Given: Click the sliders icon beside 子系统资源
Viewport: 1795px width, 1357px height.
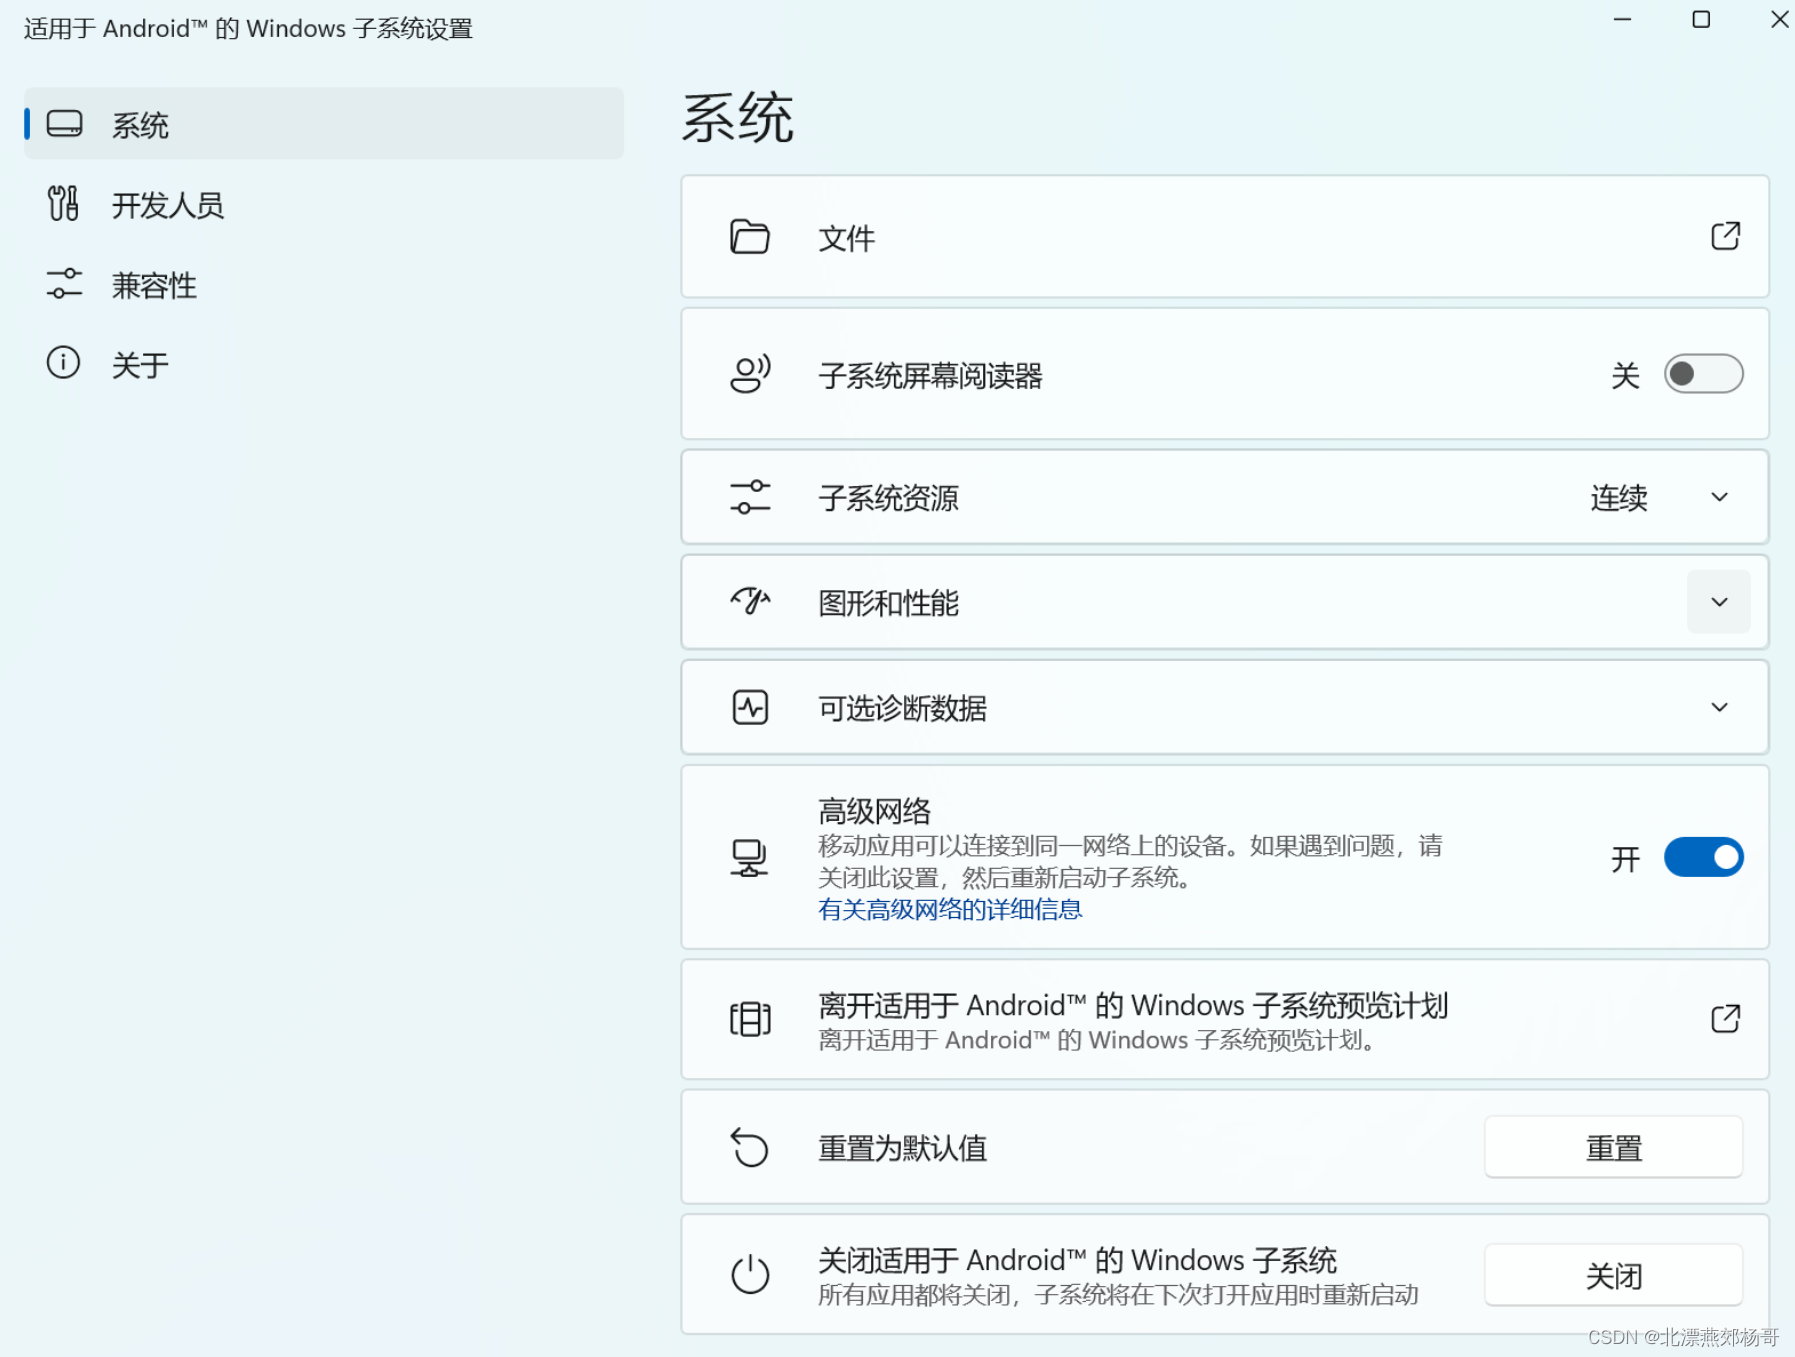Looking at the screenshot, I should point(750,496).
